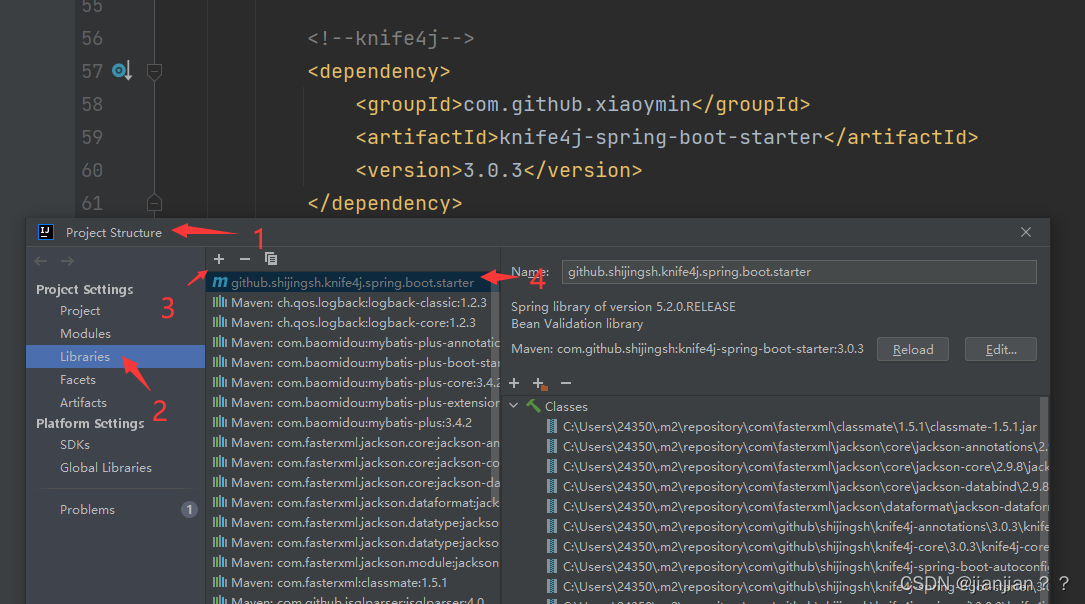Screen dimensions: 1085x604
Task: Add a new library with the plus icon
Action: click(219, 259)
